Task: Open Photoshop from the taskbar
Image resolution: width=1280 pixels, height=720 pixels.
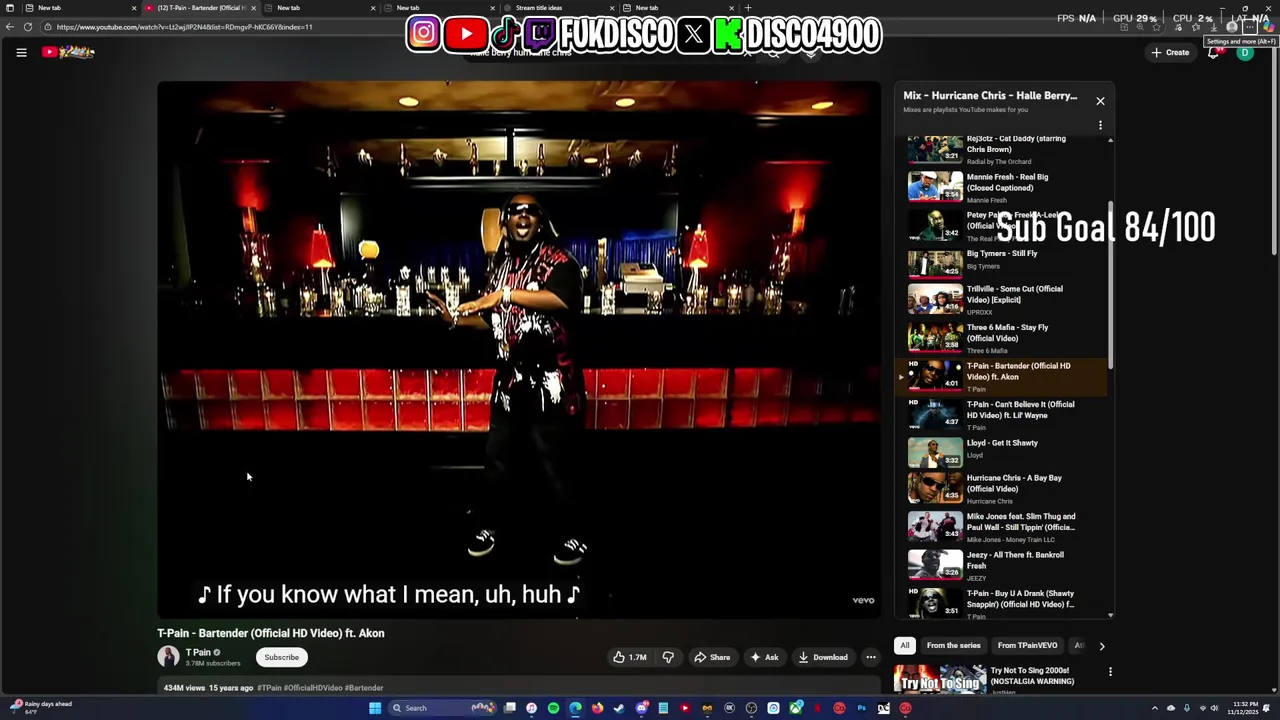Action: point(861,708)
